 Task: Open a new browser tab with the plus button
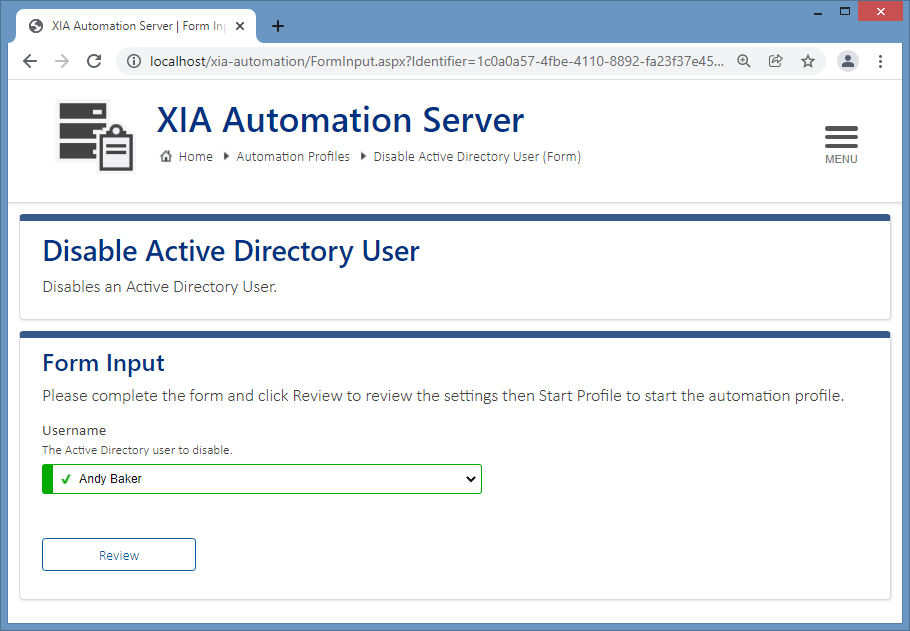(x=278, y=26)
